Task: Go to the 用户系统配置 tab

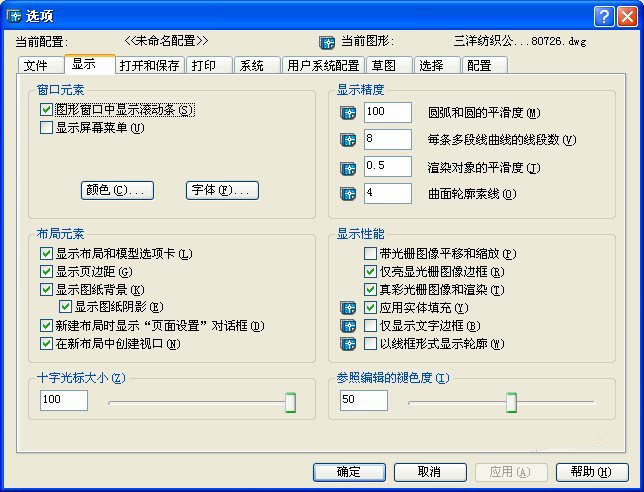Action: pos(323,65)
